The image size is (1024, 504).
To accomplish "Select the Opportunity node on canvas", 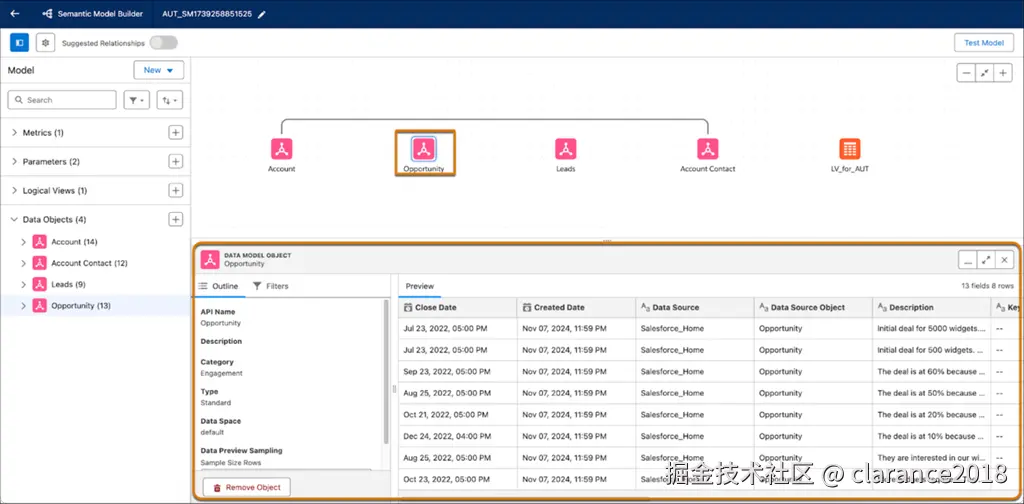I will [x=424, y=149].
